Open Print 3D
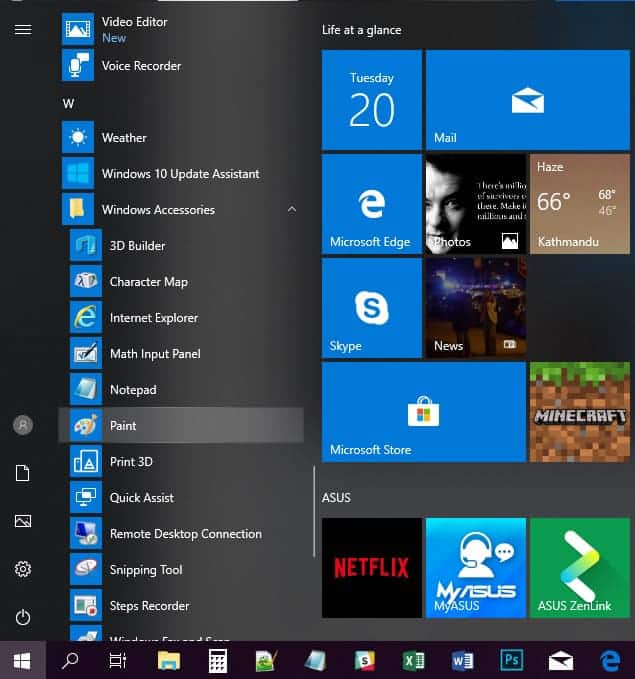635x679 pixels. pyautogui.click(x=182, y=462)
